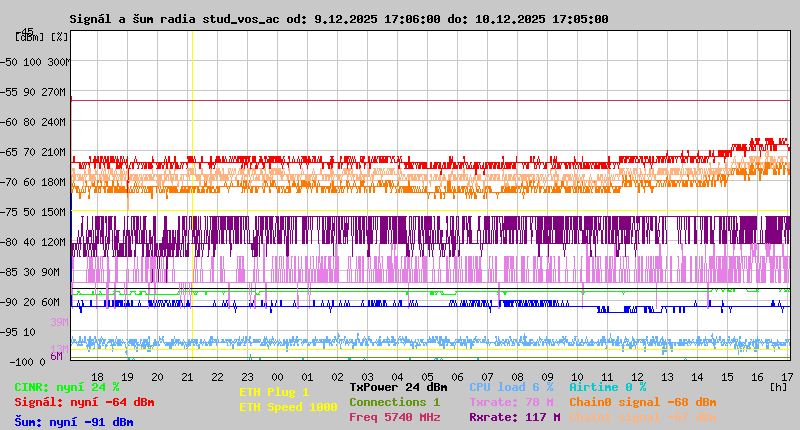Select the CPU load 6 % legend label
The height and width of the screenshot is (430, 800).
click(511, 387)
